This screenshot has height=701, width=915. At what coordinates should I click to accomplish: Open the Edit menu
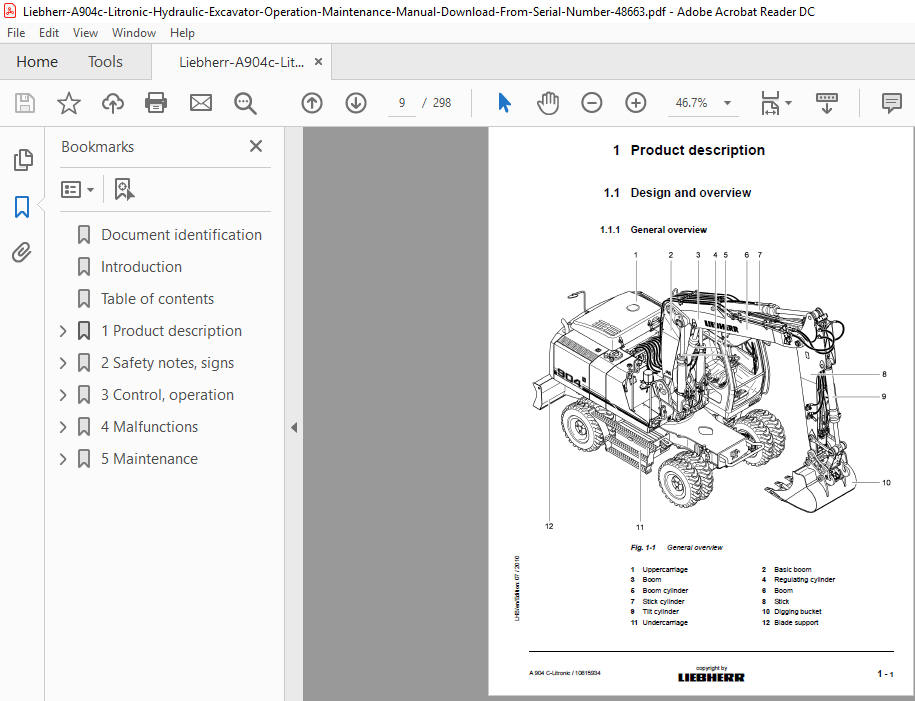tap(49, 33)
